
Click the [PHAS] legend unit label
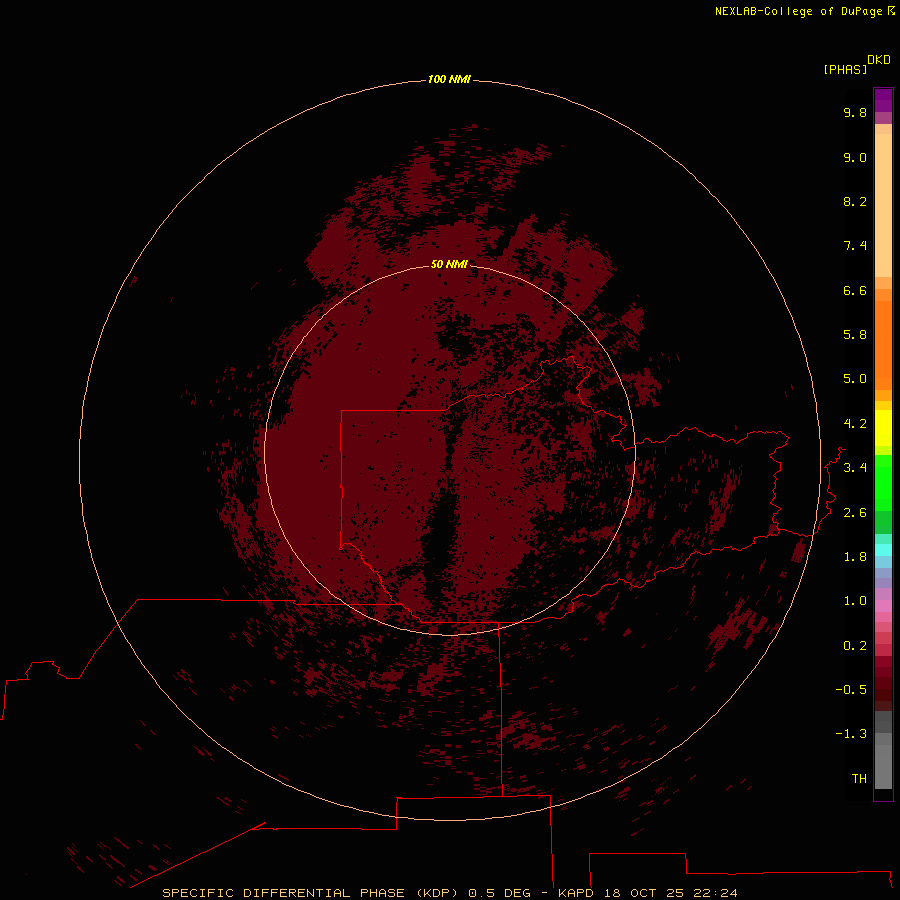pos(845,69)
